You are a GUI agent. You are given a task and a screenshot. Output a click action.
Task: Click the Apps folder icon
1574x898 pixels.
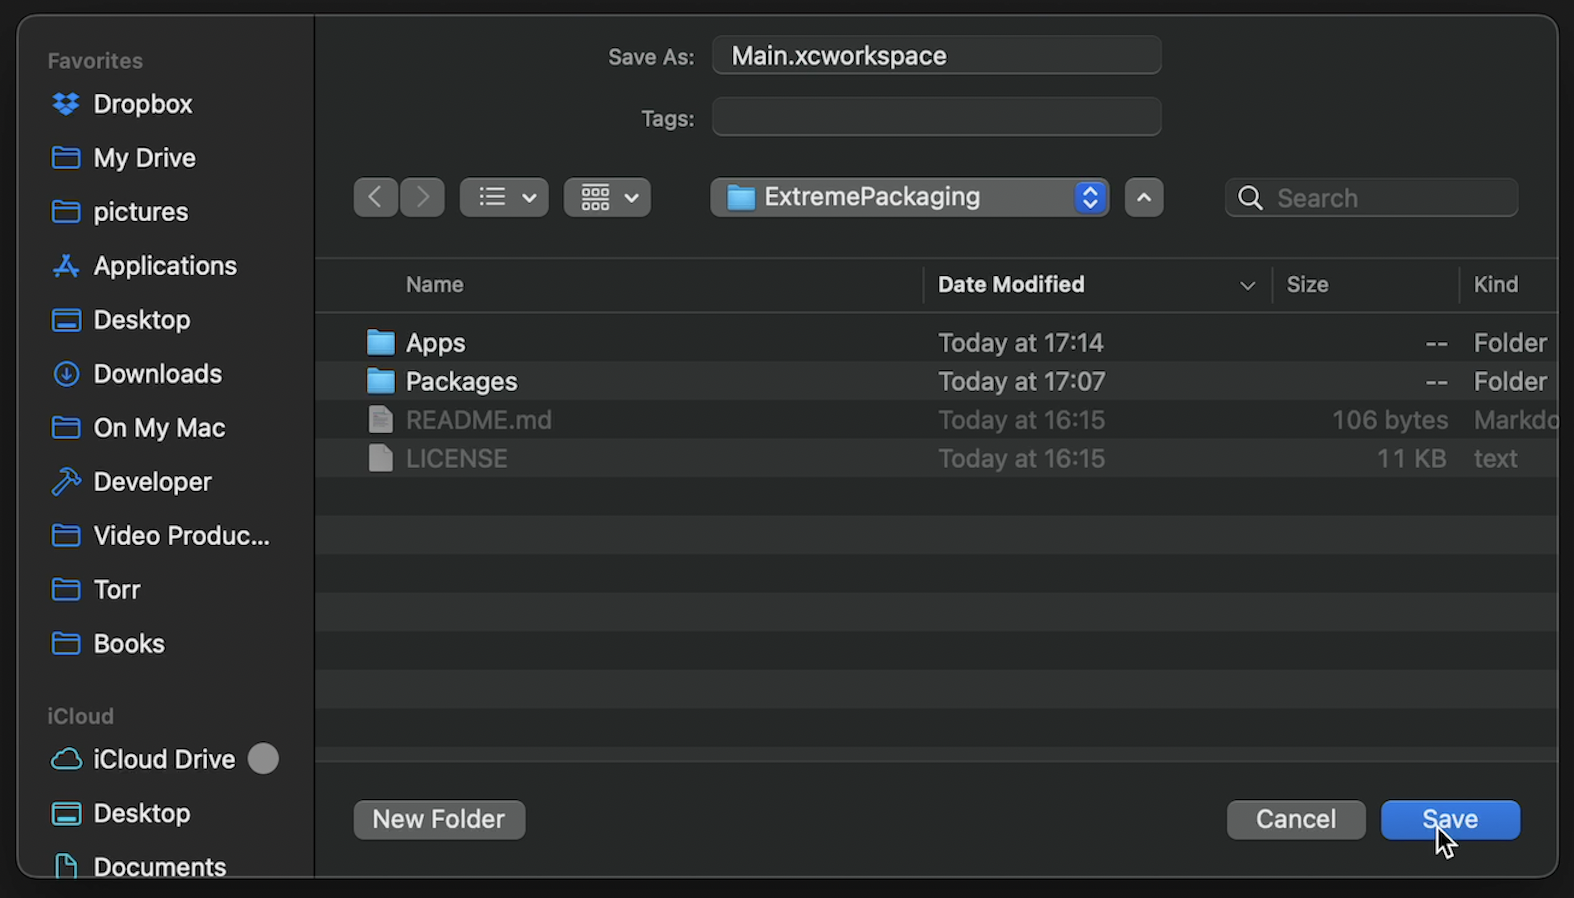point(380,343)
